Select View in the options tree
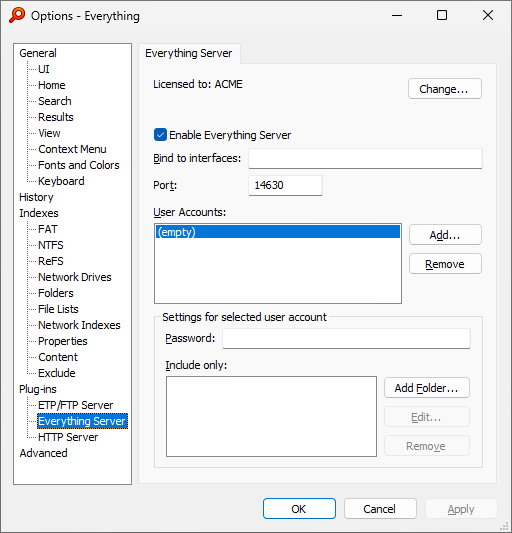The width and height of the screenshot is (512, 533). [49, 133]
